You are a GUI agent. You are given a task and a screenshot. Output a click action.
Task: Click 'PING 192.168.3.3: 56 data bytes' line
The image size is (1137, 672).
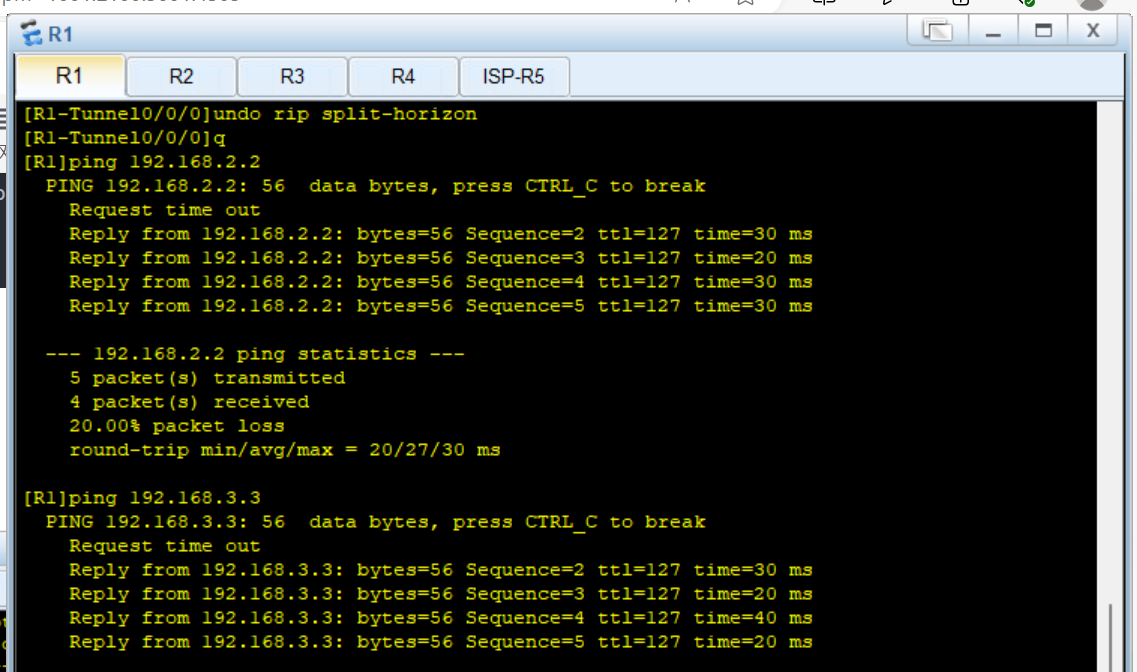(376, 522)
